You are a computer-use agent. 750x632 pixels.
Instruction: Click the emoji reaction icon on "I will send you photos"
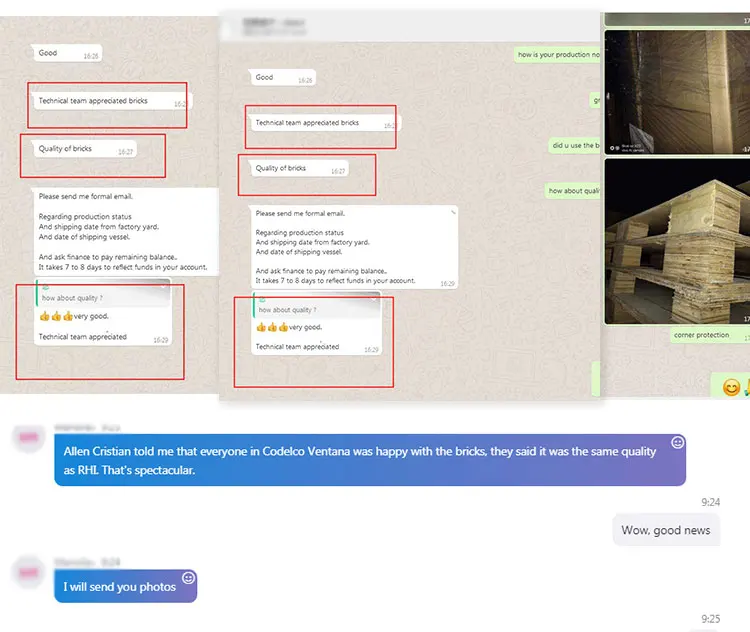(188, 578)
